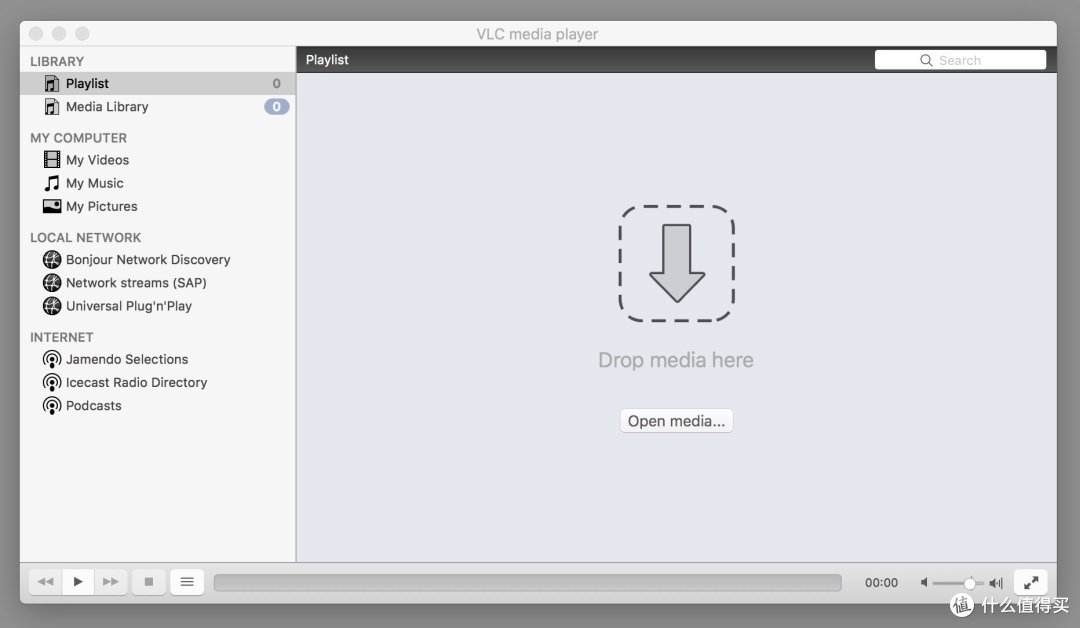Toggle fullscreen mode button
Image resolution: width=1080 pixels, height=628 pixels.
pos(1030,583)
